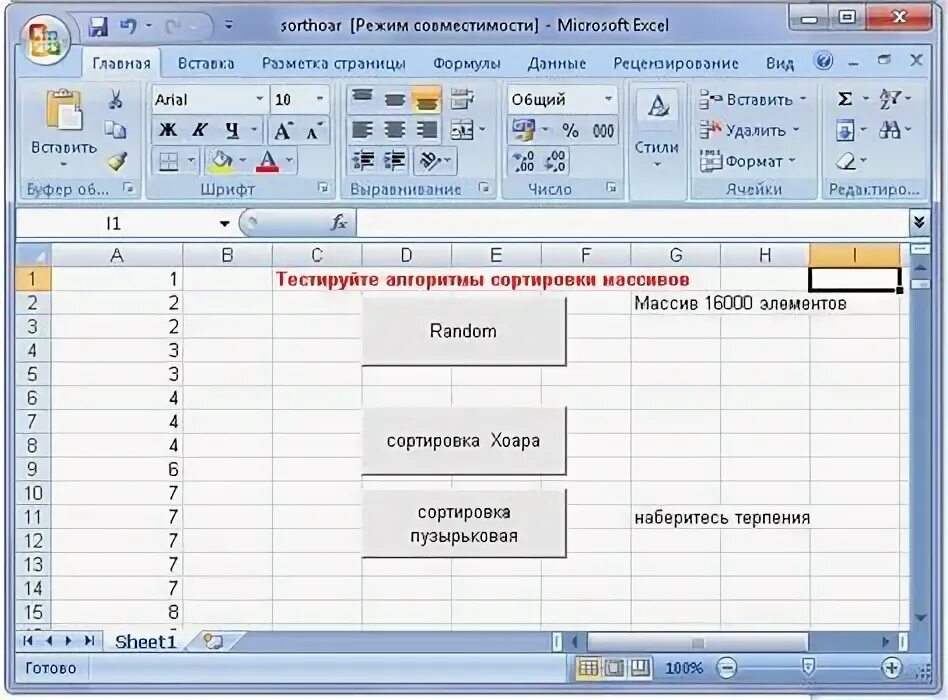Open the Шрифт dialog launcher
Viewport: 948px width, 700px height.
point(323,188)
